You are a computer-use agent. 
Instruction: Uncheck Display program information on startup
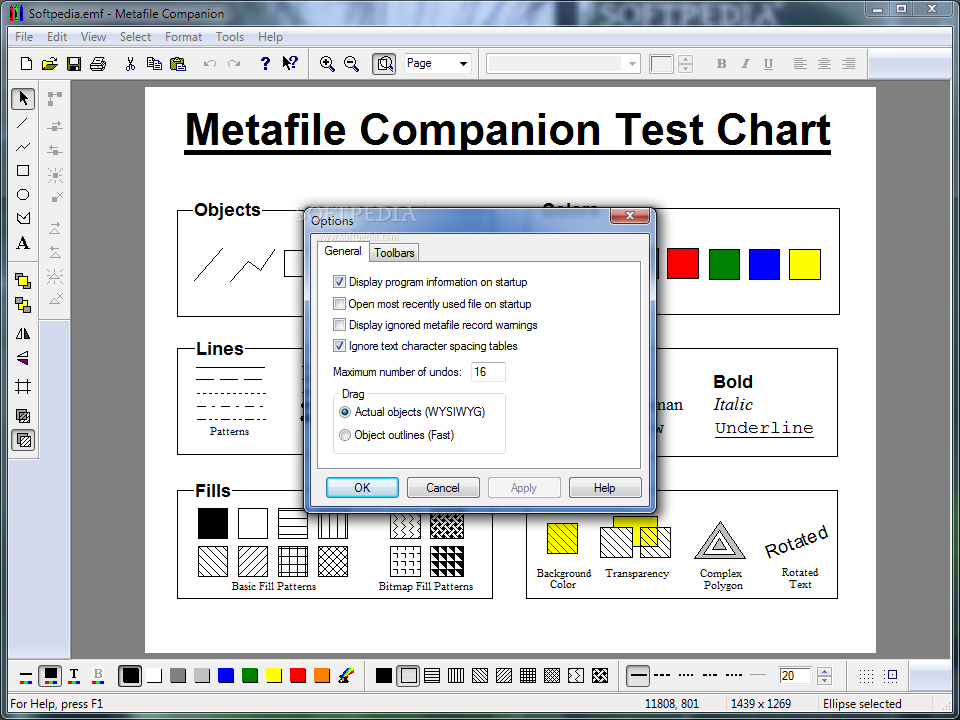[339, 282]
